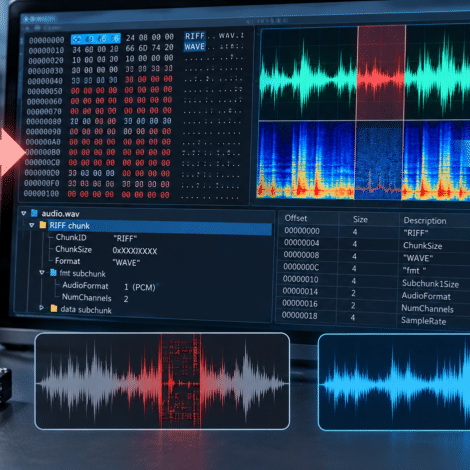Sort by the Size column header
The width and height of the screenshot is (470, 470).
[360, 219]
